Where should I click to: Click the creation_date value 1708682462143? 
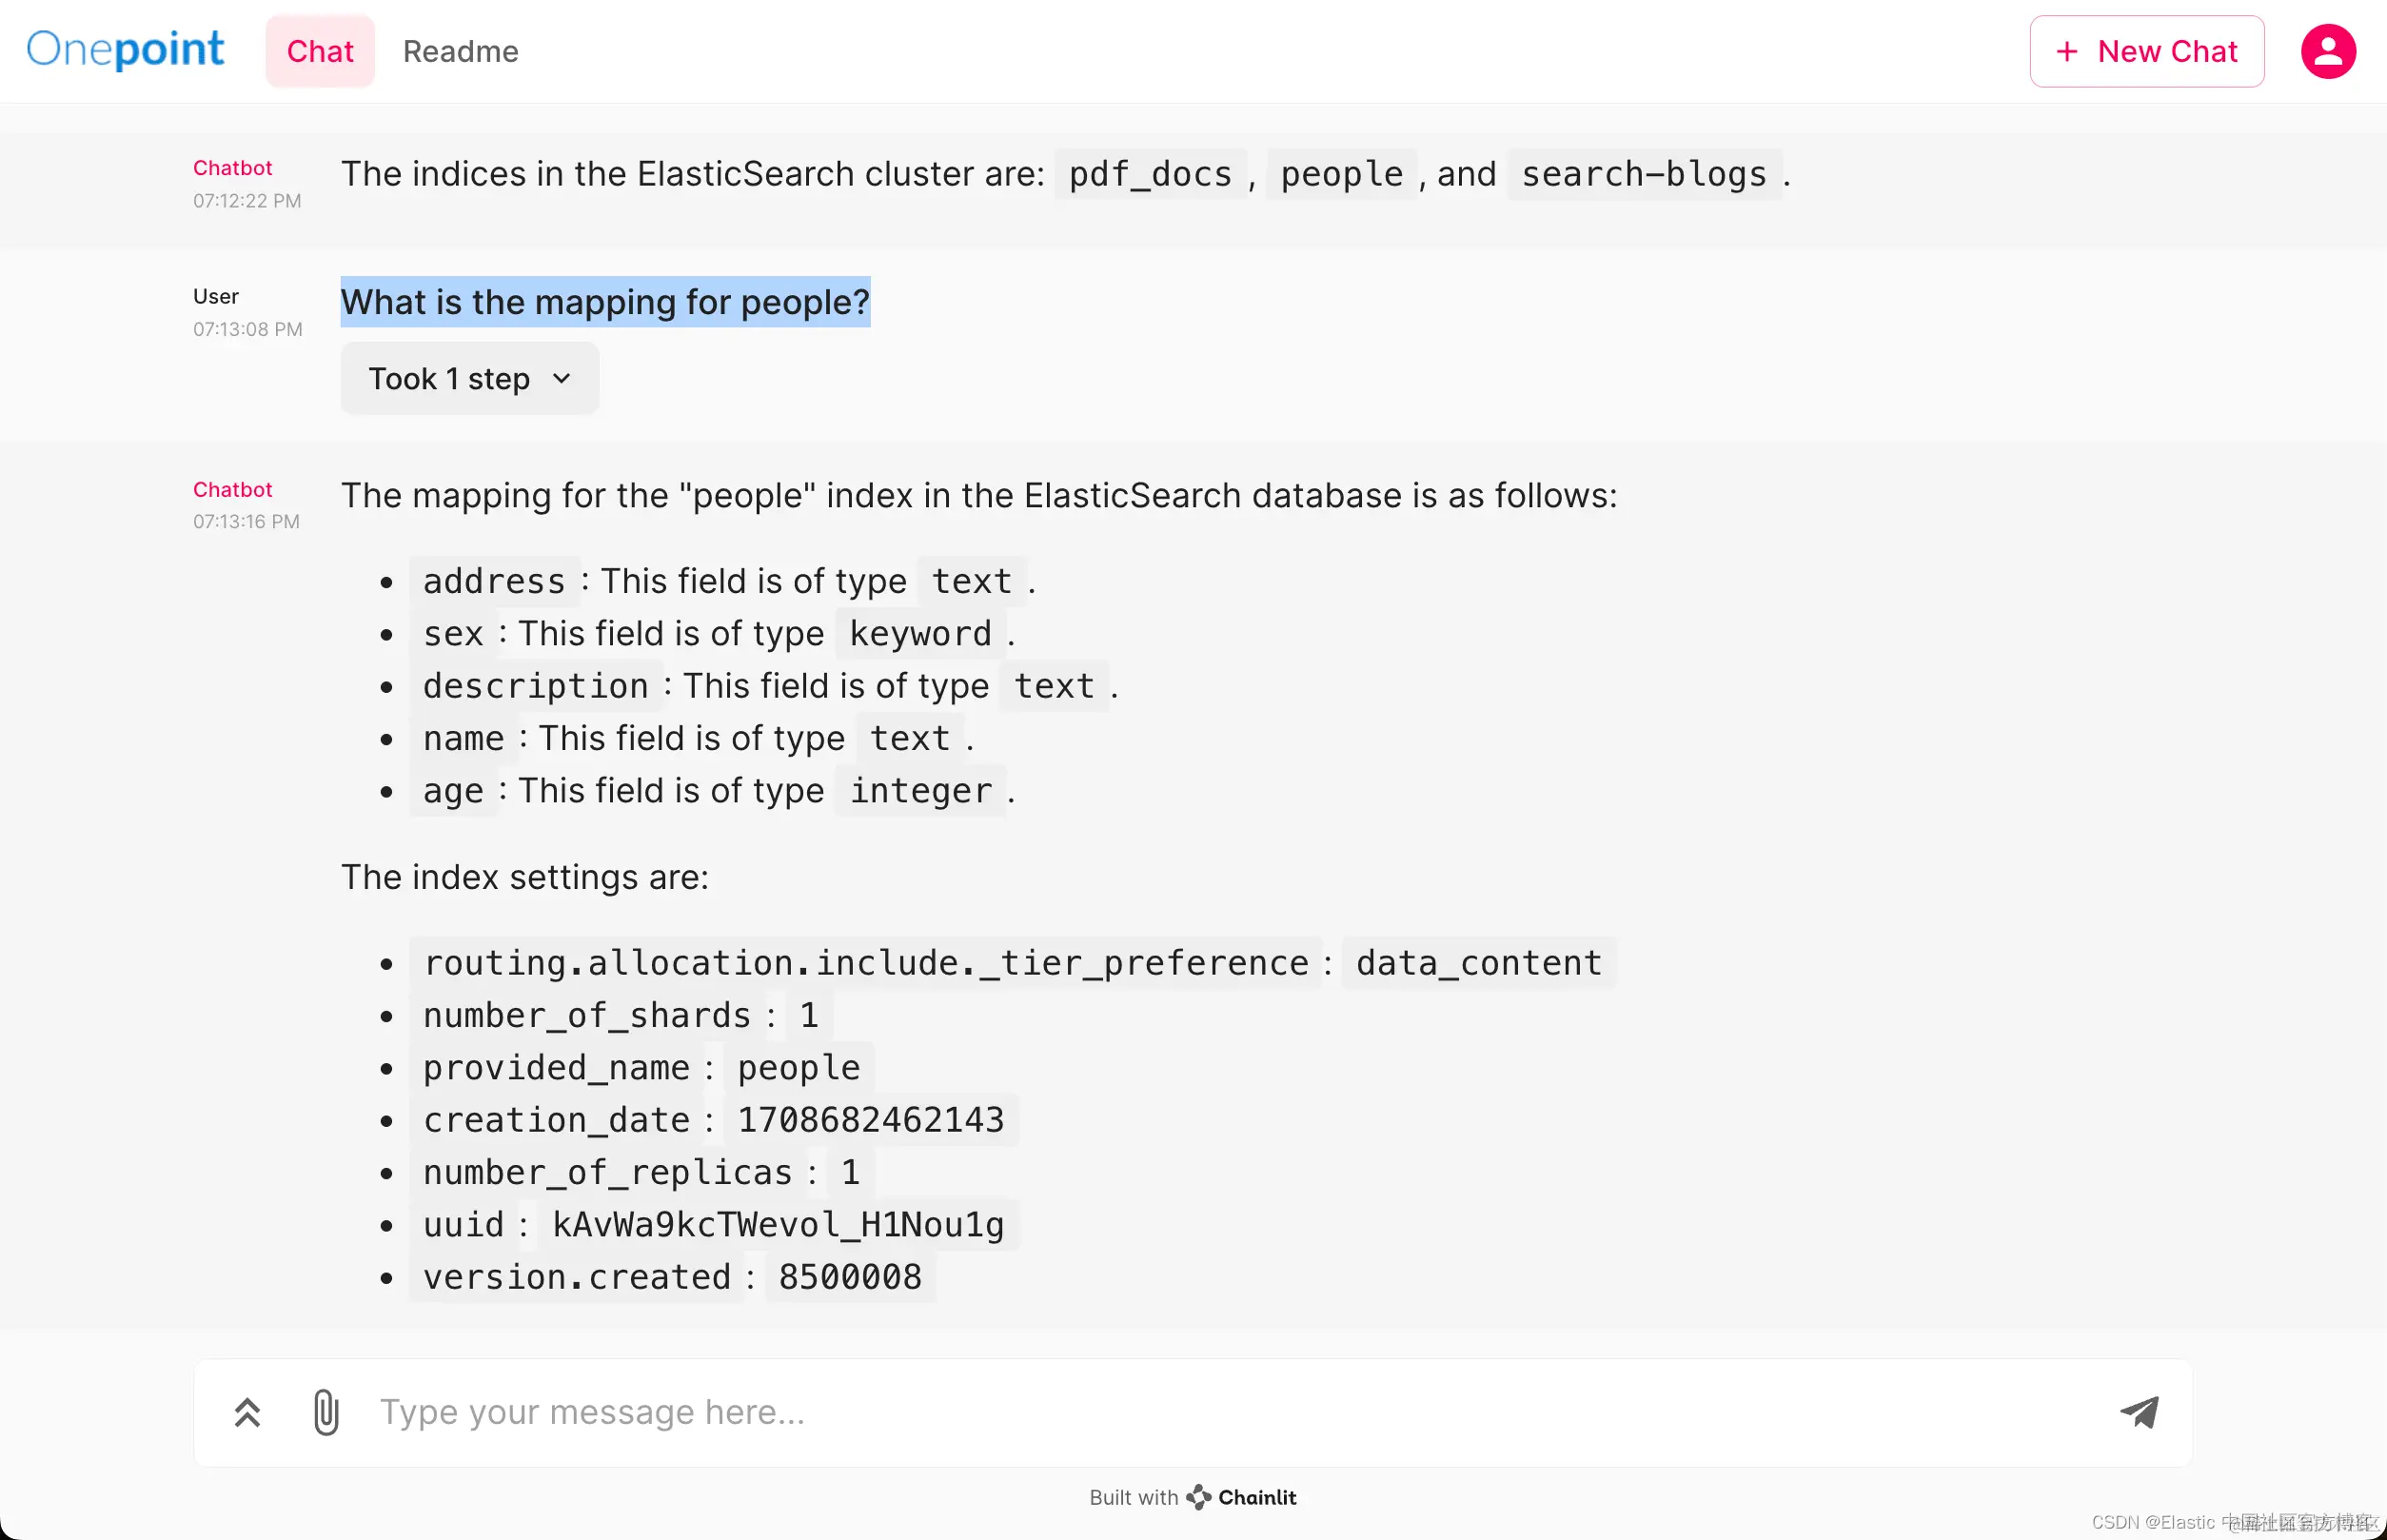tap(870, 1120)
